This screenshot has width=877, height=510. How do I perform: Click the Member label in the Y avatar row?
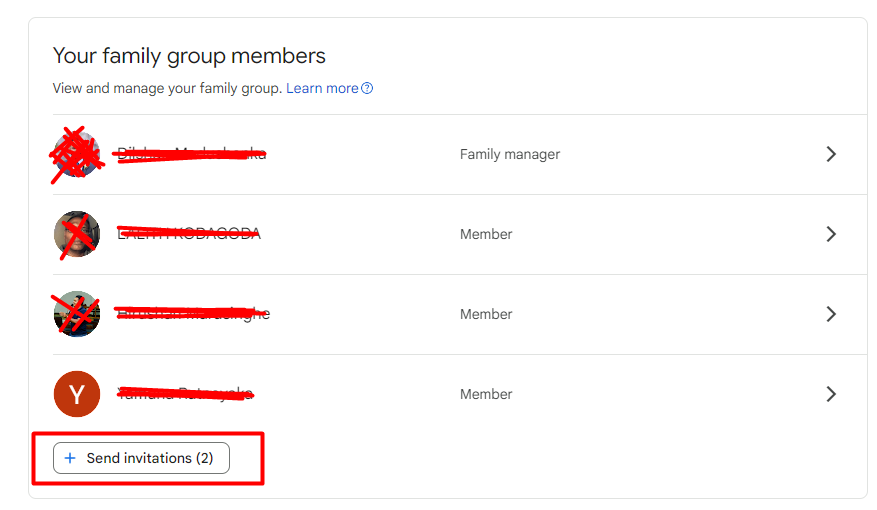pyautogui.click(x=486, y=394)
